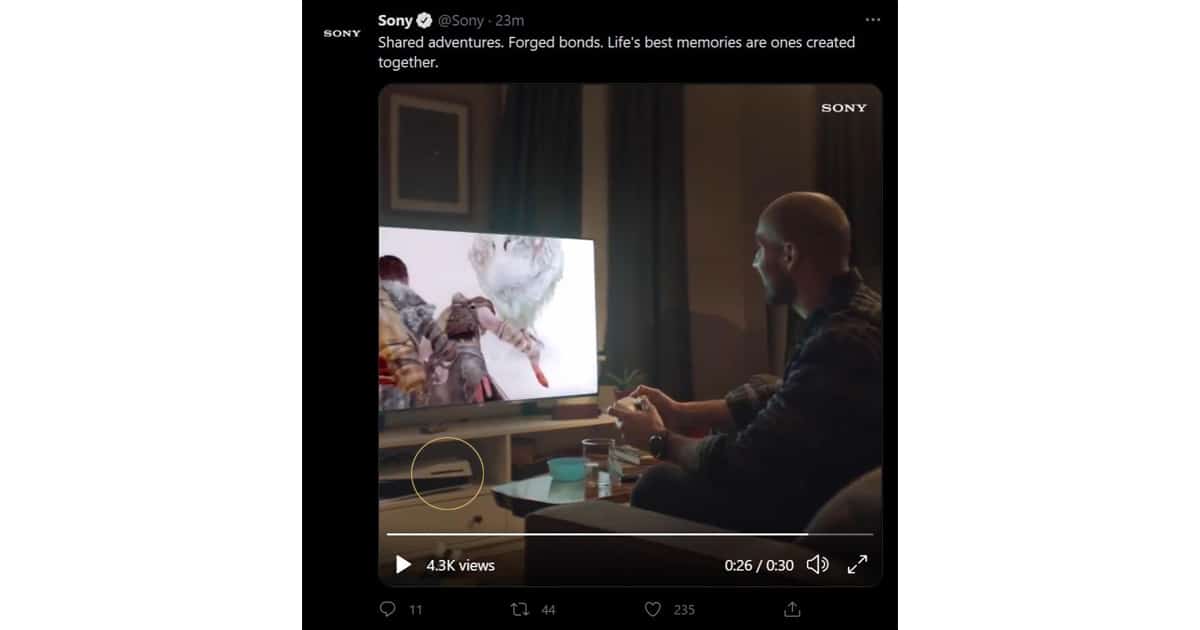Mute the video with the speaker icon
Viewport: 1200px width, 630px height.
pos(817,565)
